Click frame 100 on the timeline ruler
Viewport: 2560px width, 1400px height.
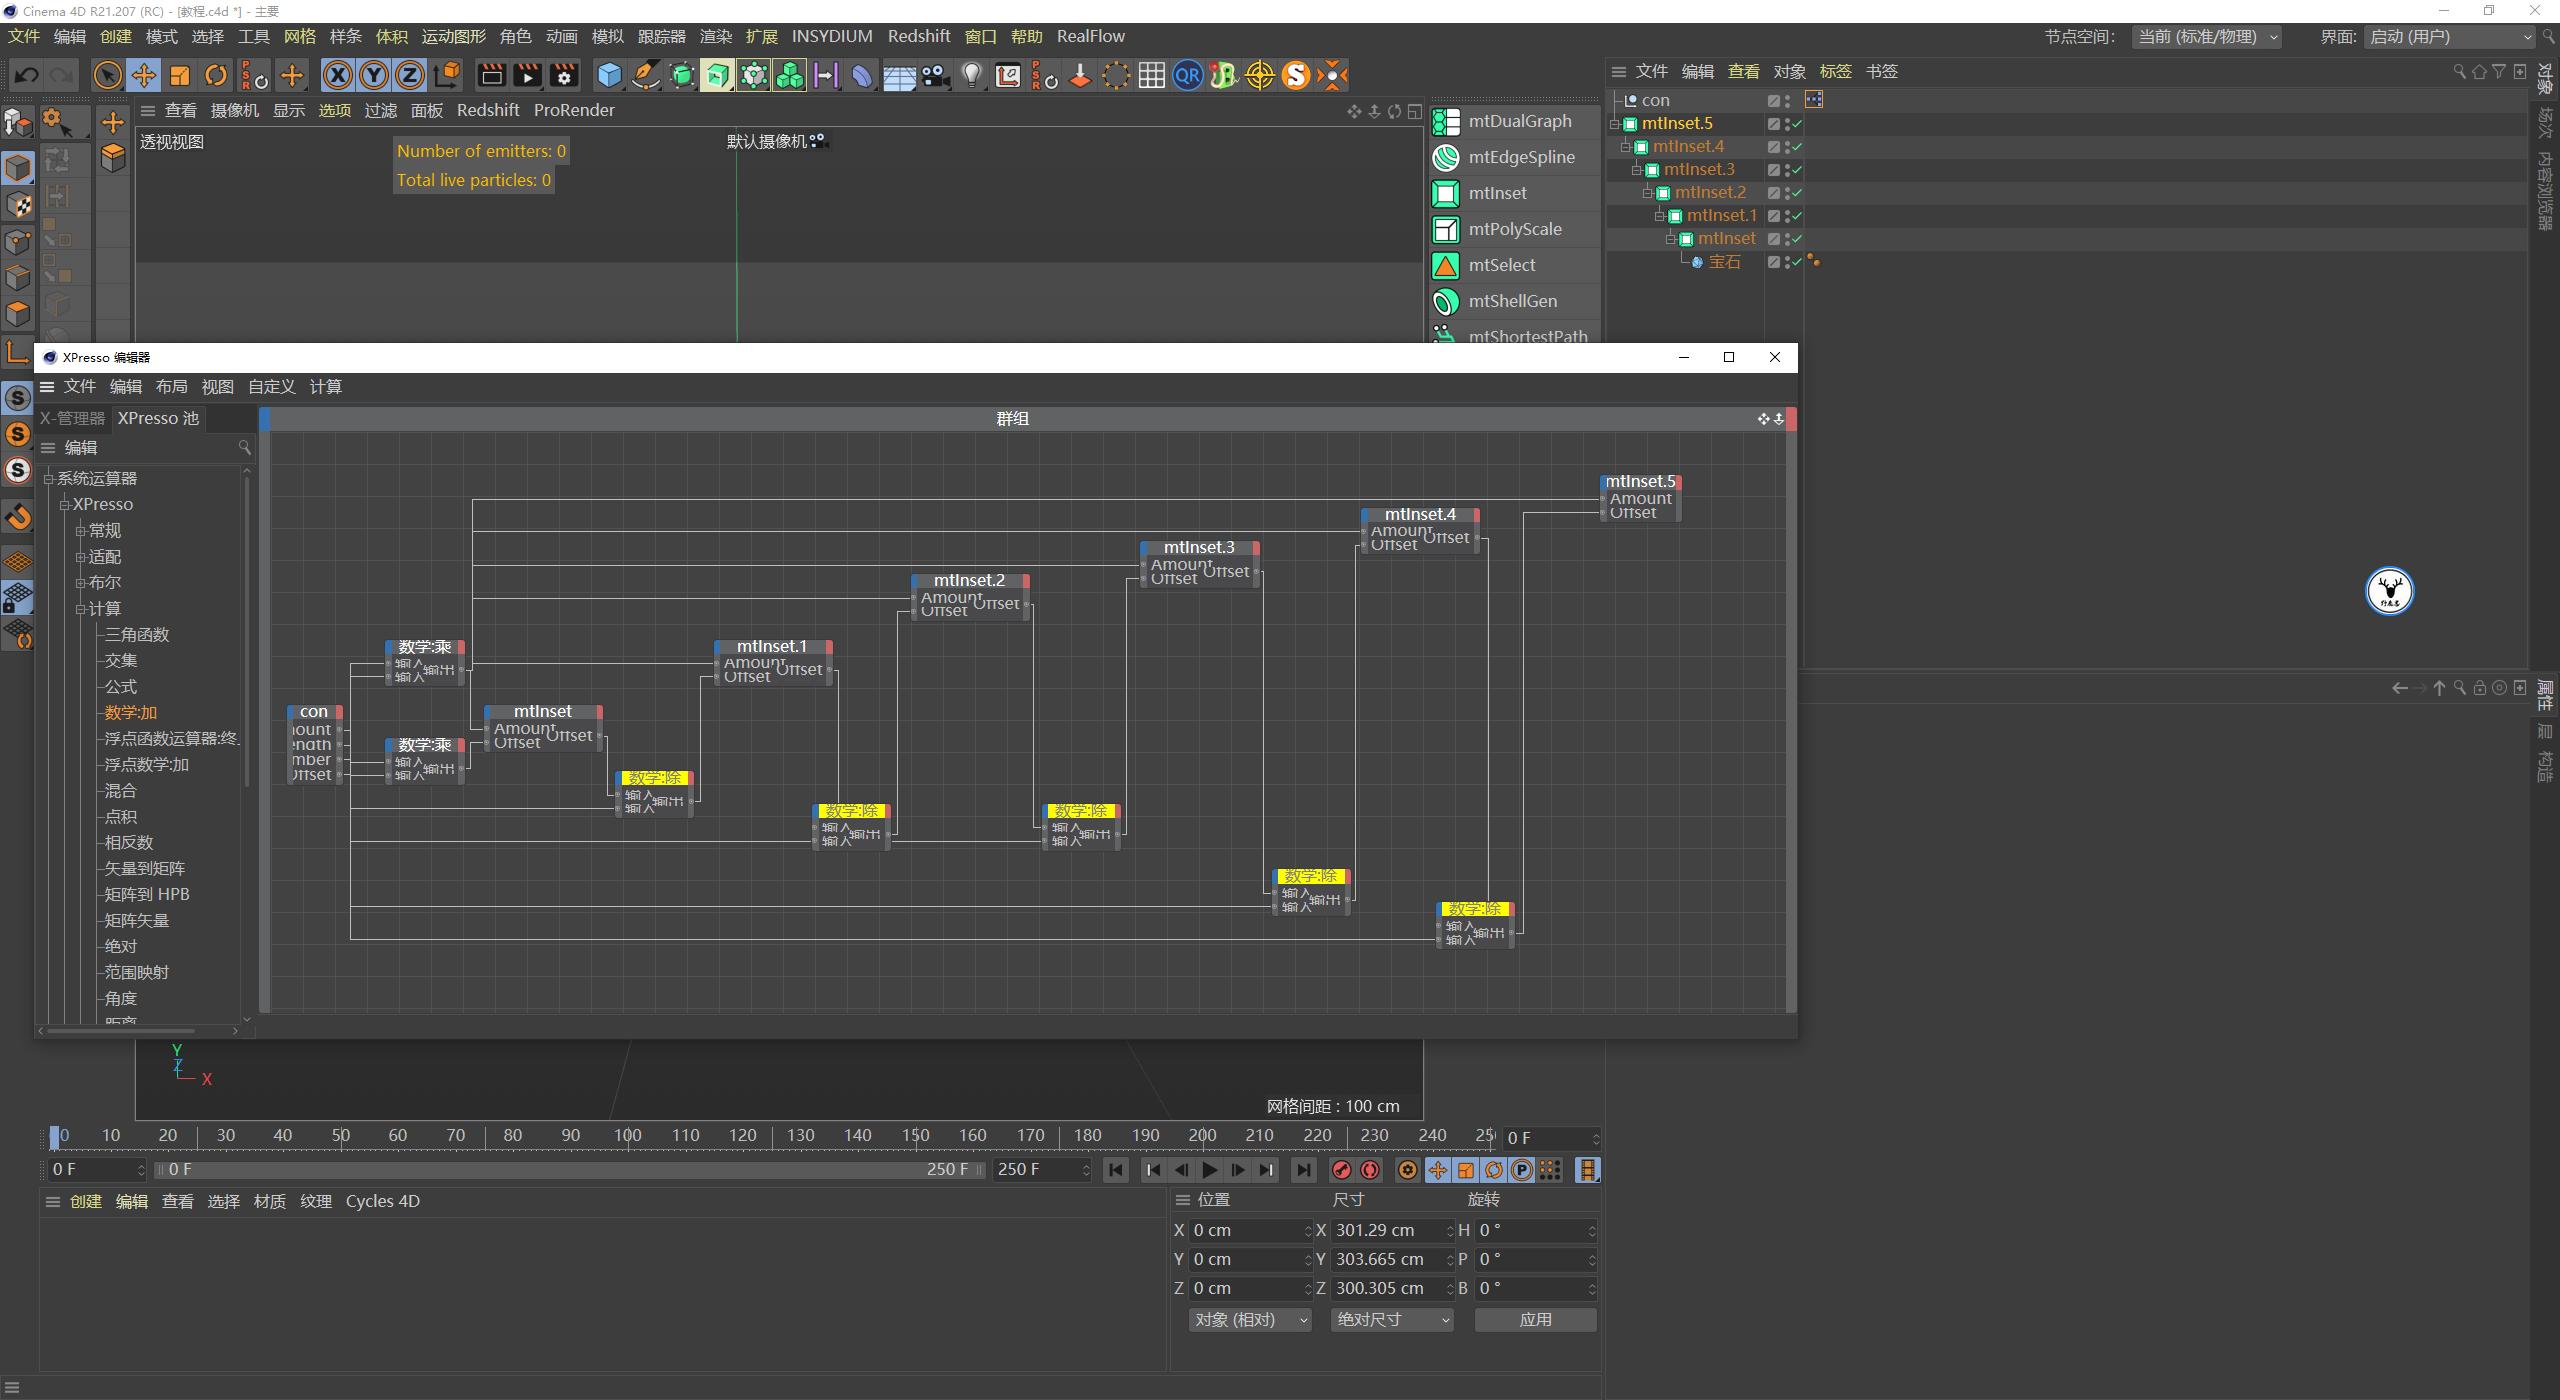(627, 1135)
